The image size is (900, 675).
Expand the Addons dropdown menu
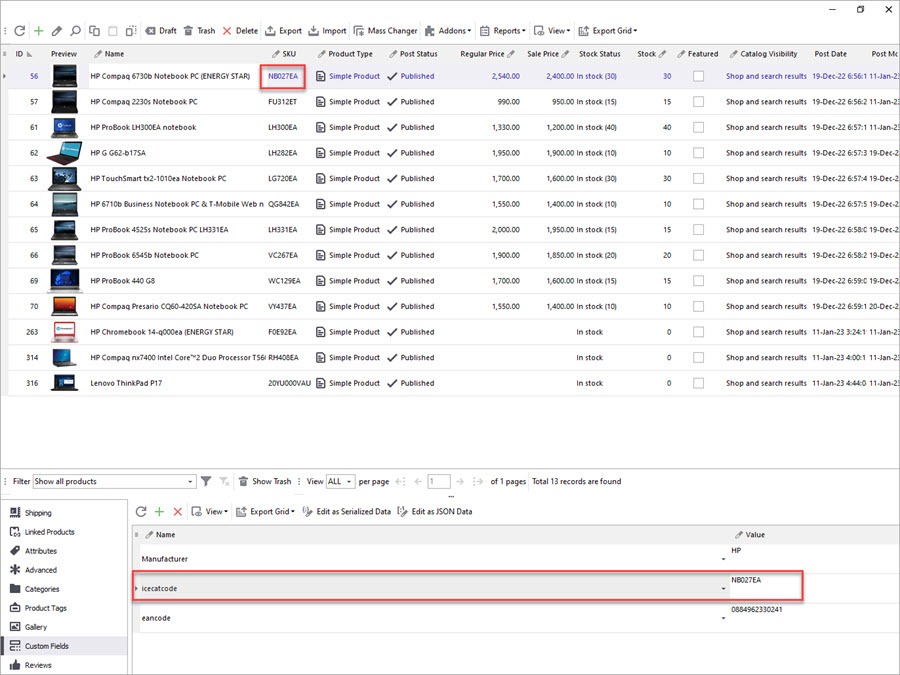[450, 31]
